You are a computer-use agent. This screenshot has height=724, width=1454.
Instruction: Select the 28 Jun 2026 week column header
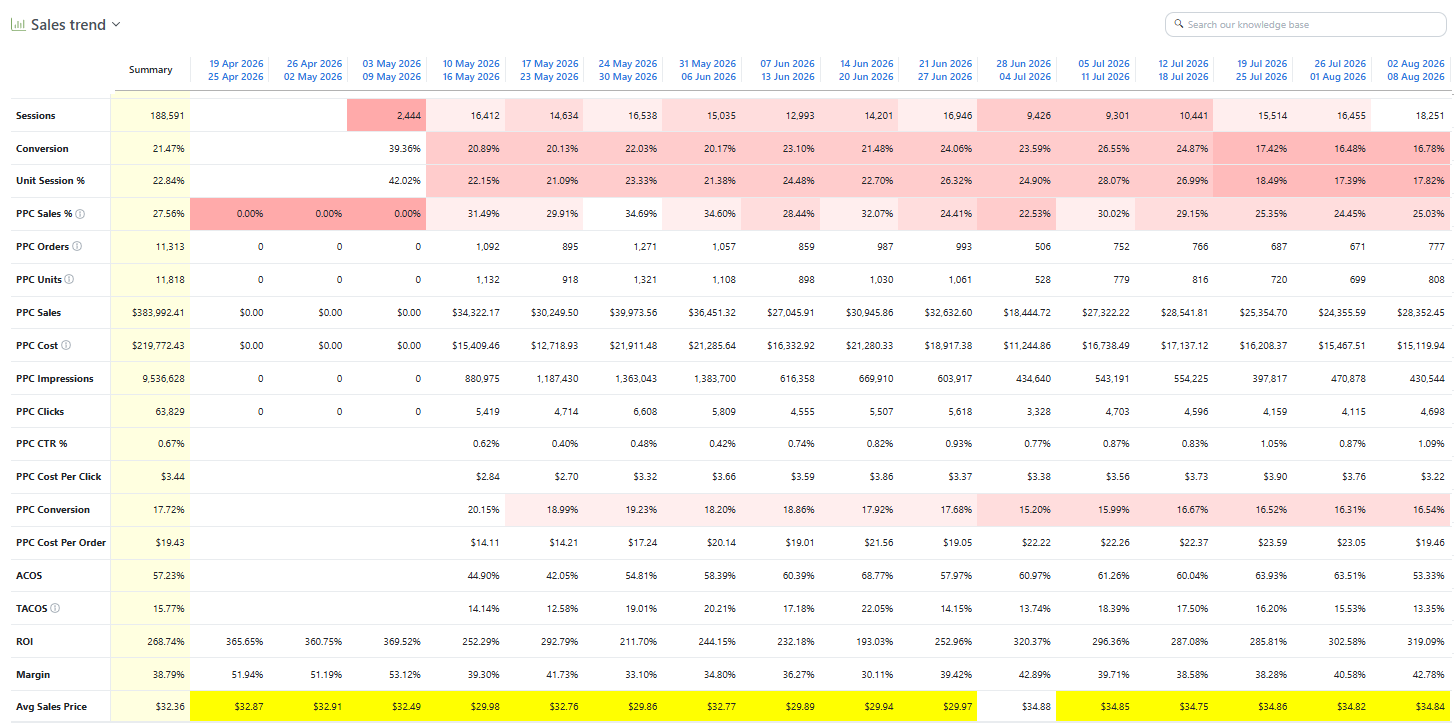coord(1023,70)
